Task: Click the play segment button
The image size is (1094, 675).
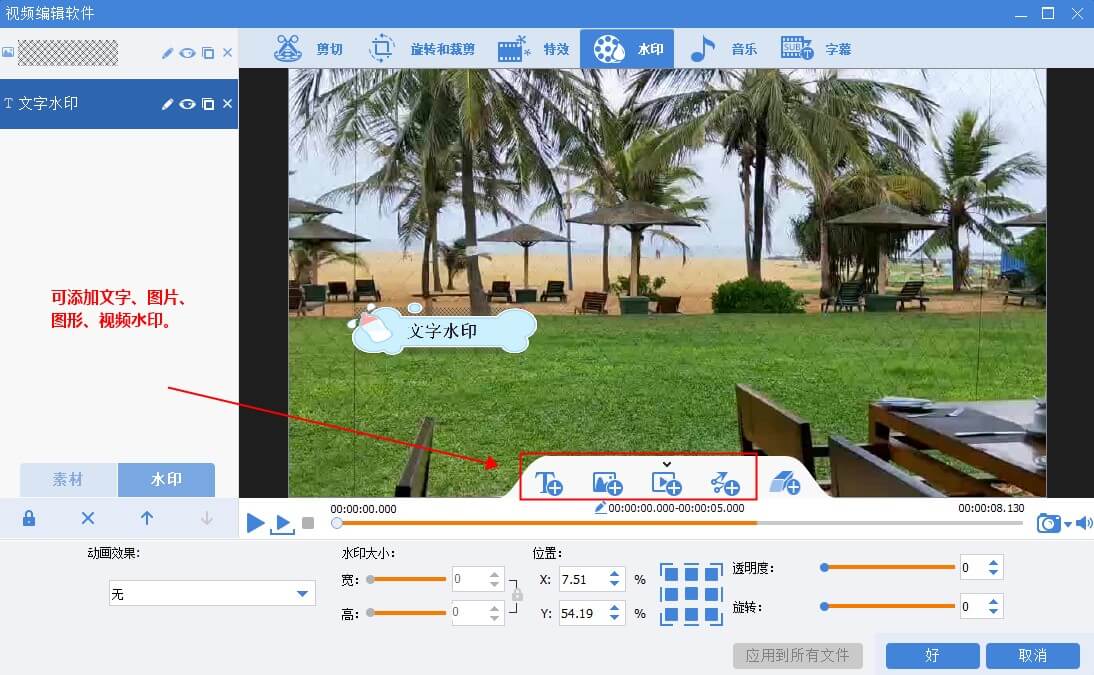Action: click(x=282, y=524)
